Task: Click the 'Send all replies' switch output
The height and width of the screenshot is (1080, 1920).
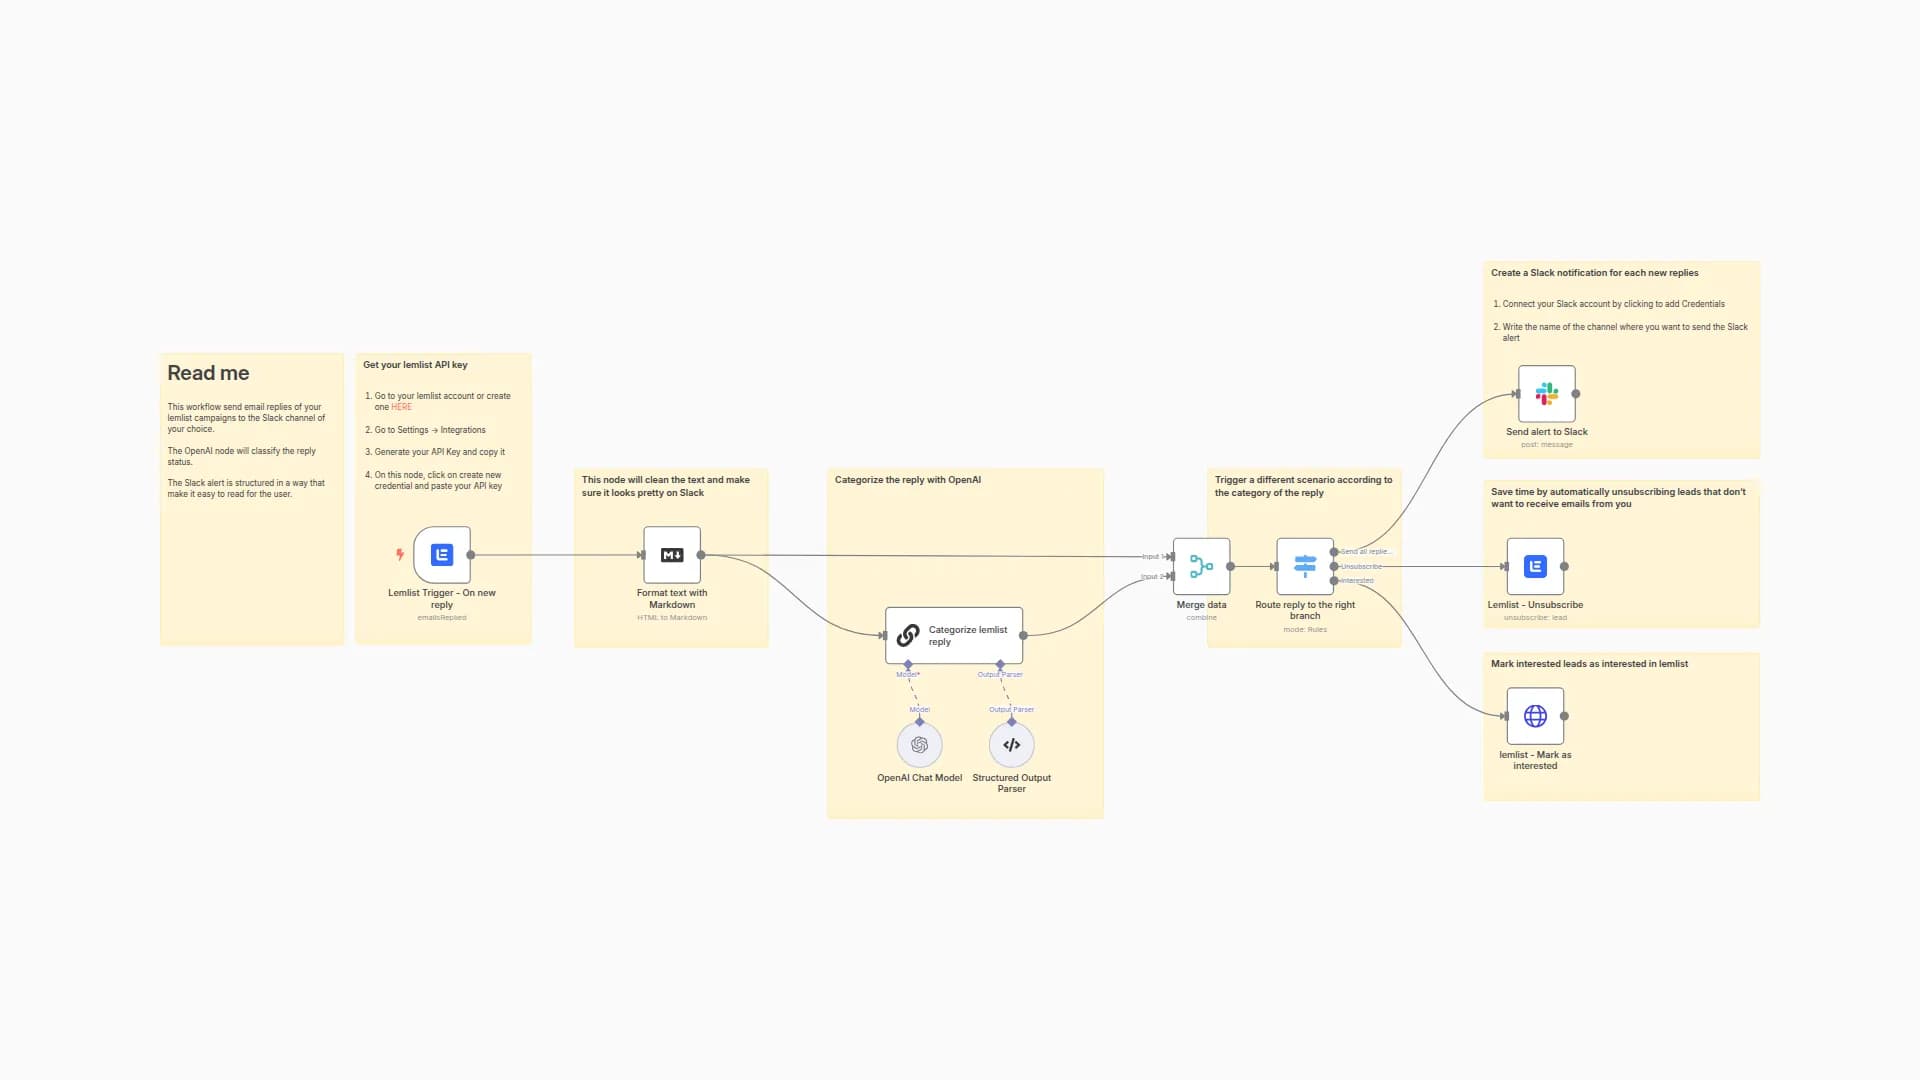Action: pyautogui.click(x=1334, y=552)
